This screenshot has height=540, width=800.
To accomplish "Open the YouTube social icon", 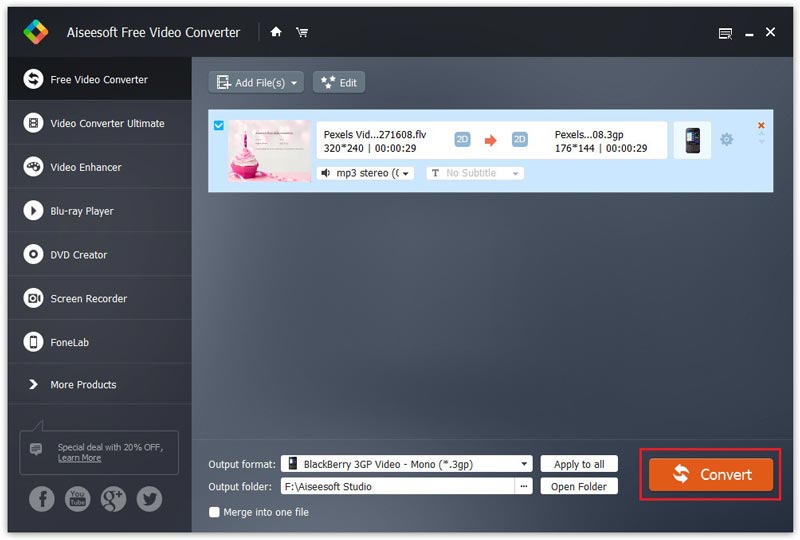I will coord(77,499).
